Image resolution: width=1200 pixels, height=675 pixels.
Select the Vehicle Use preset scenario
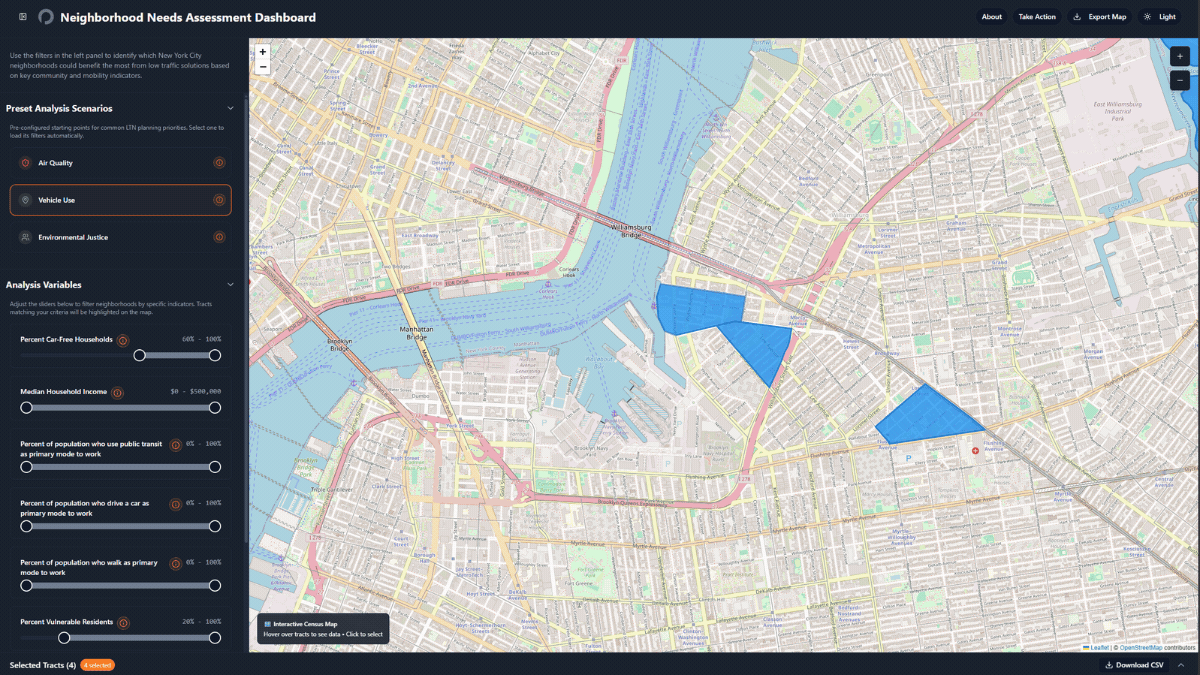(x=120, y=200)
